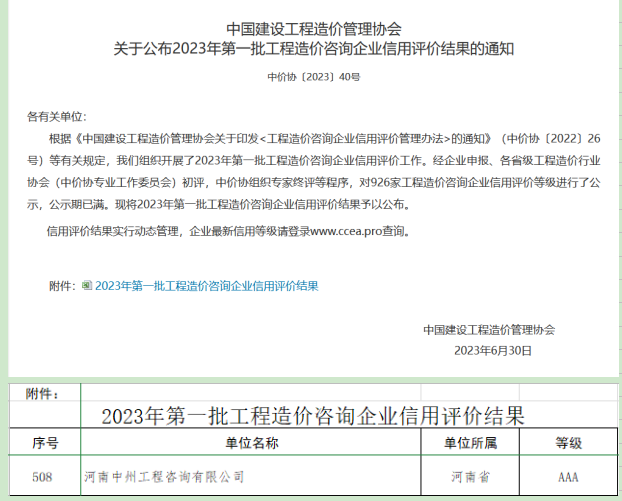The width and height of the screenshot is (622, 501).
Task: Select the 单位名称 column header cell
Action: pyautogui.click(x=251, y=442)
